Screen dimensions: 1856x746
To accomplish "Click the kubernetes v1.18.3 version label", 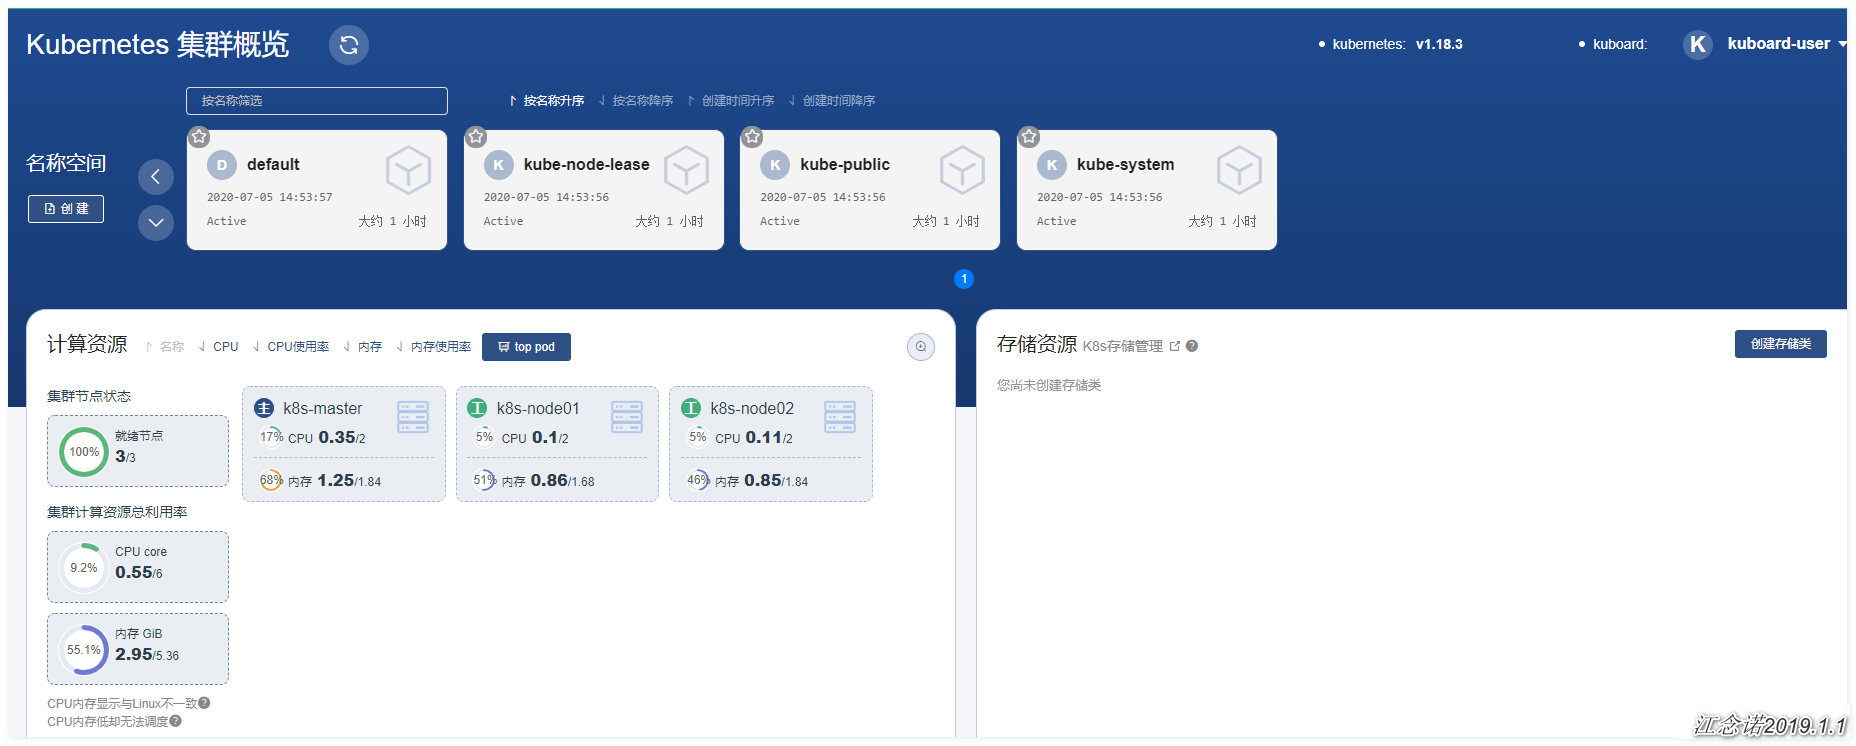I will click(x=1391, y=44).
